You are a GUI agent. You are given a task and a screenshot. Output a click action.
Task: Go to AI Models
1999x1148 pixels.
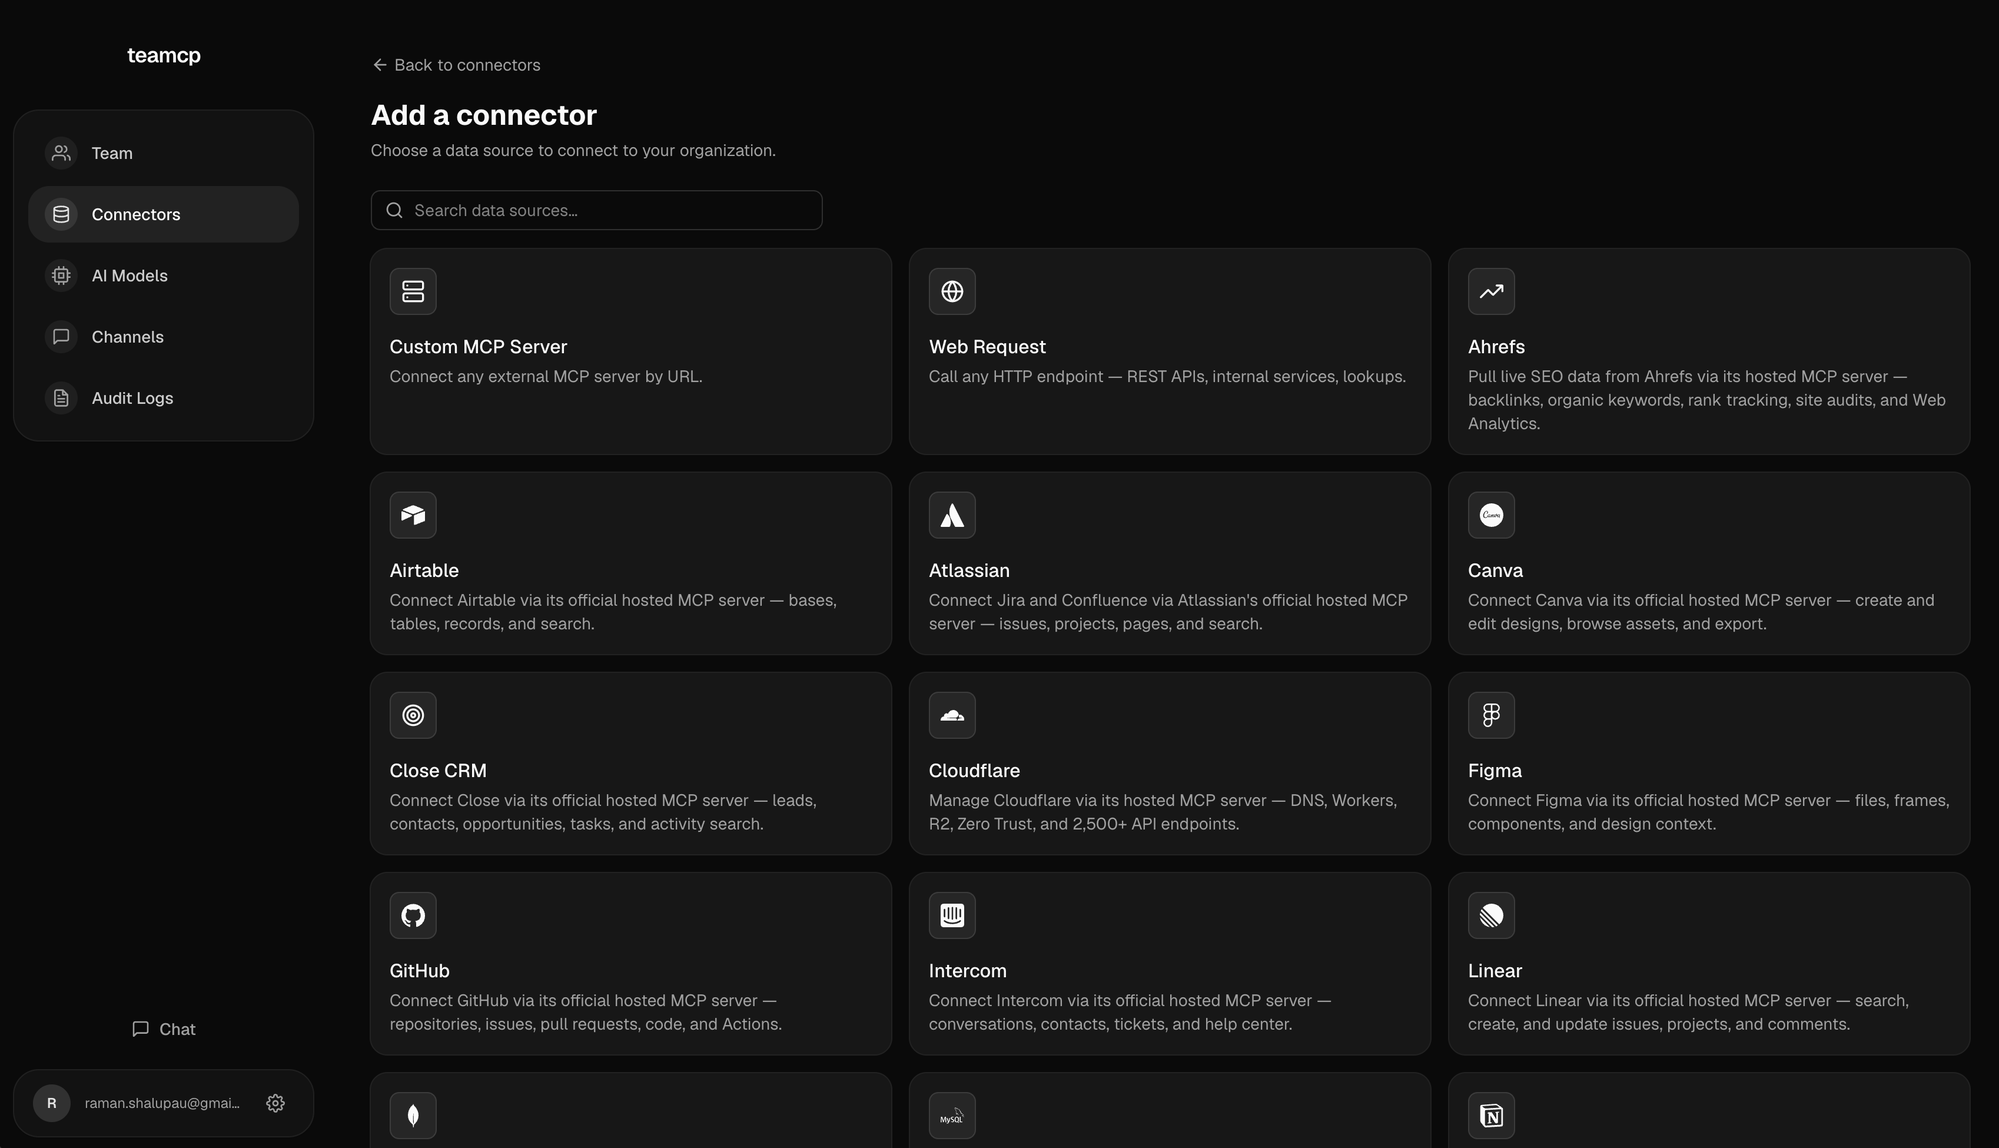(x=164, y=275)
